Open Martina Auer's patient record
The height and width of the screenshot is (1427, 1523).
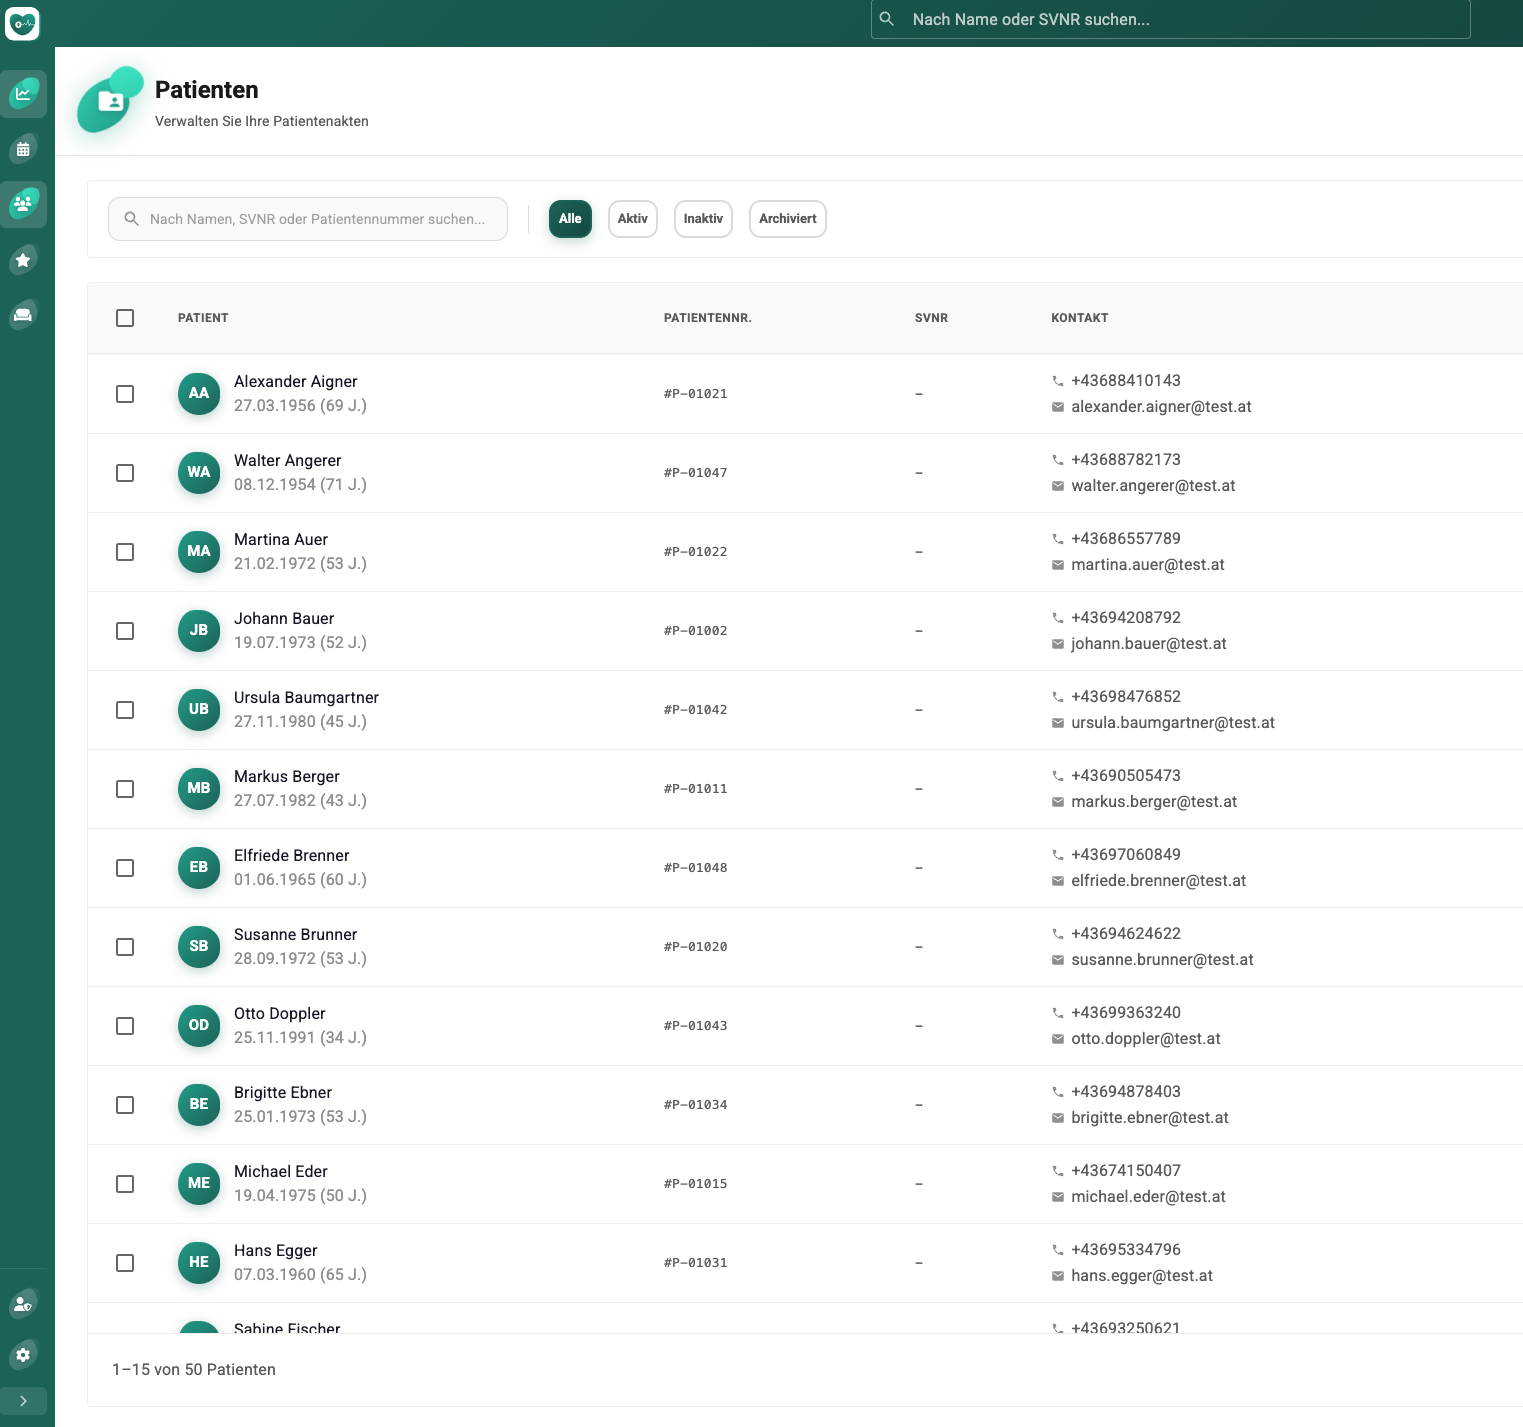pos(281,540)
